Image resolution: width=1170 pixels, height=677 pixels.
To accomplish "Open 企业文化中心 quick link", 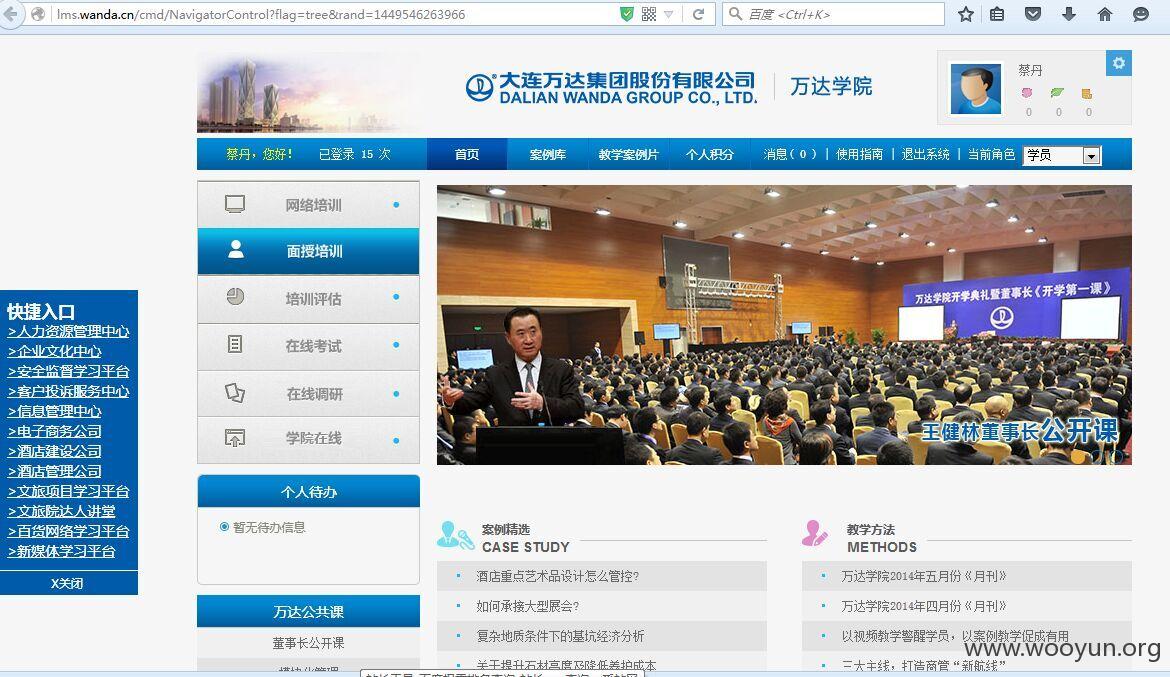I will pos(54,352).
